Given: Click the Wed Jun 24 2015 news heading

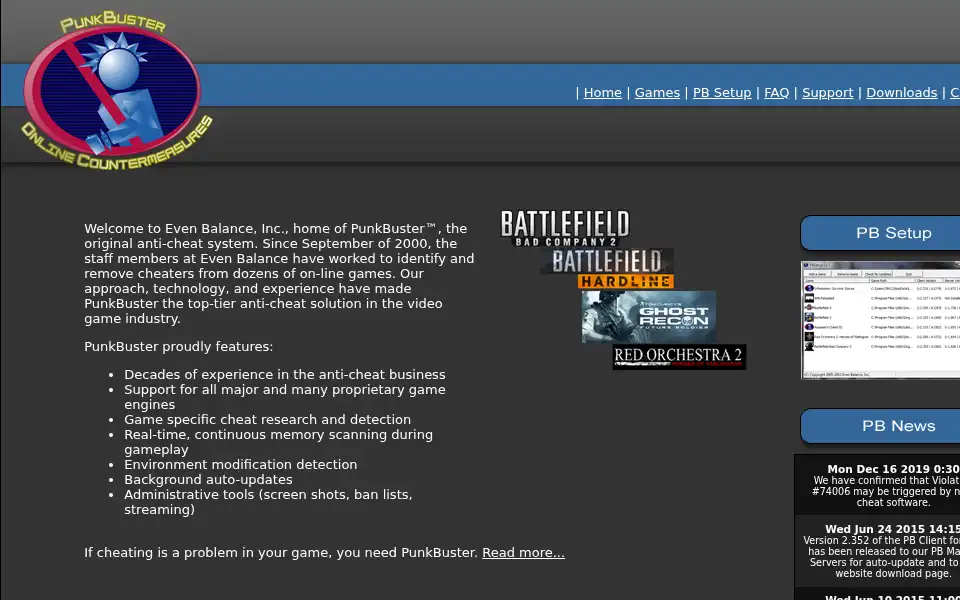Looking at the screenshot, I should (892, 530).
